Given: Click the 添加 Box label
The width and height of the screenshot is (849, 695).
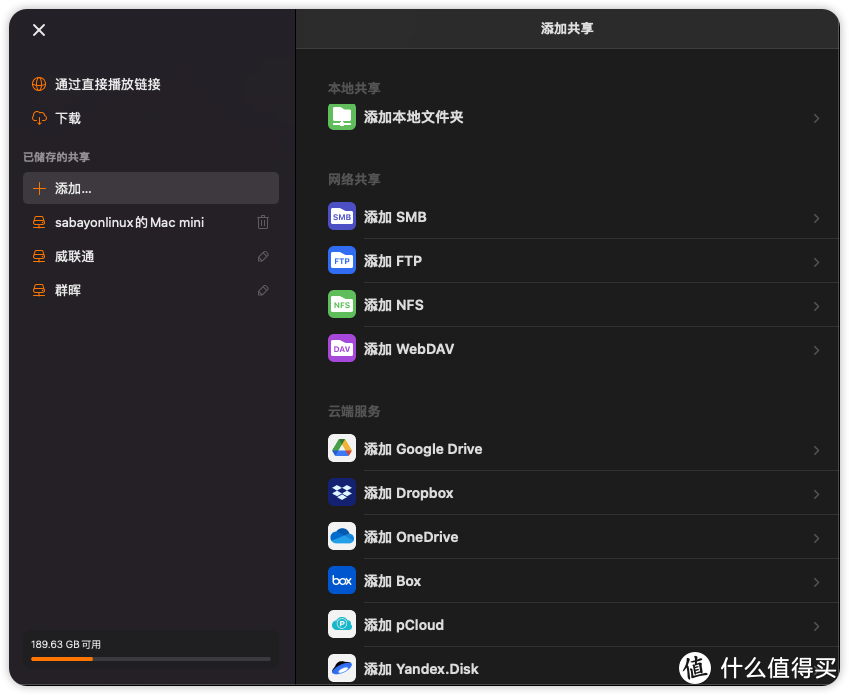Looking at the screenshot, I should (392, 581).
